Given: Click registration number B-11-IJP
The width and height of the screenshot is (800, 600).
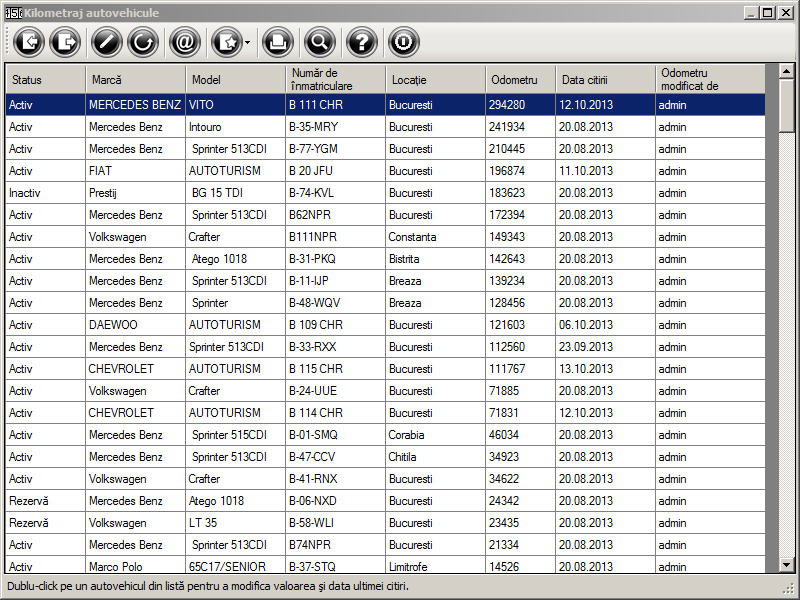Looking at the screenshot, I should coord(335,281).
